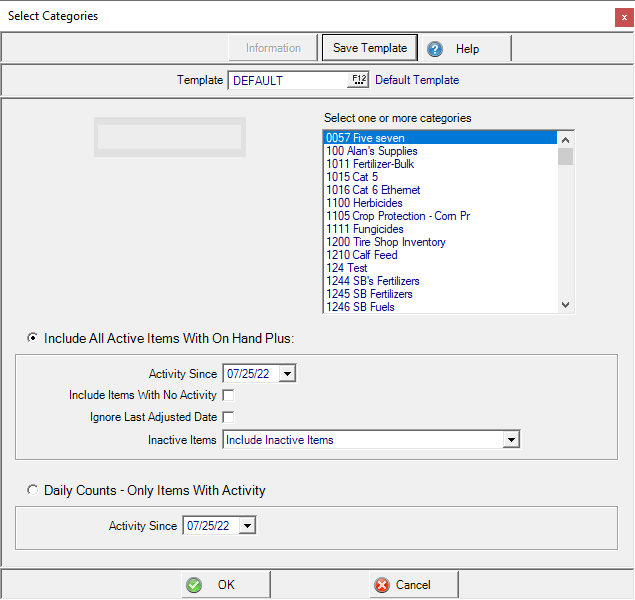The width and height of the screenshot is (635, 600).
Task: Click the red X Cancel icon
Action: 381,585
